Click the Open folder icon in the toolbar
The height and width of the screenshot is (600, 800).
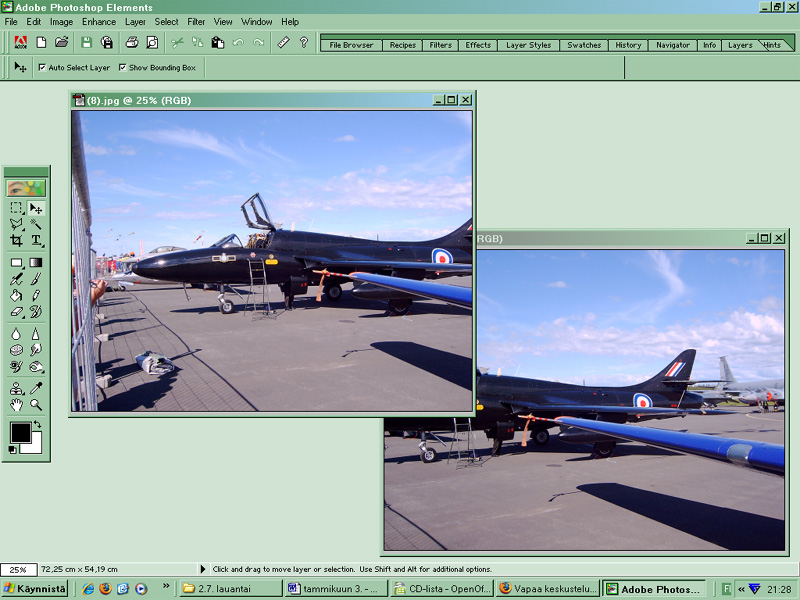coord(62,42)
